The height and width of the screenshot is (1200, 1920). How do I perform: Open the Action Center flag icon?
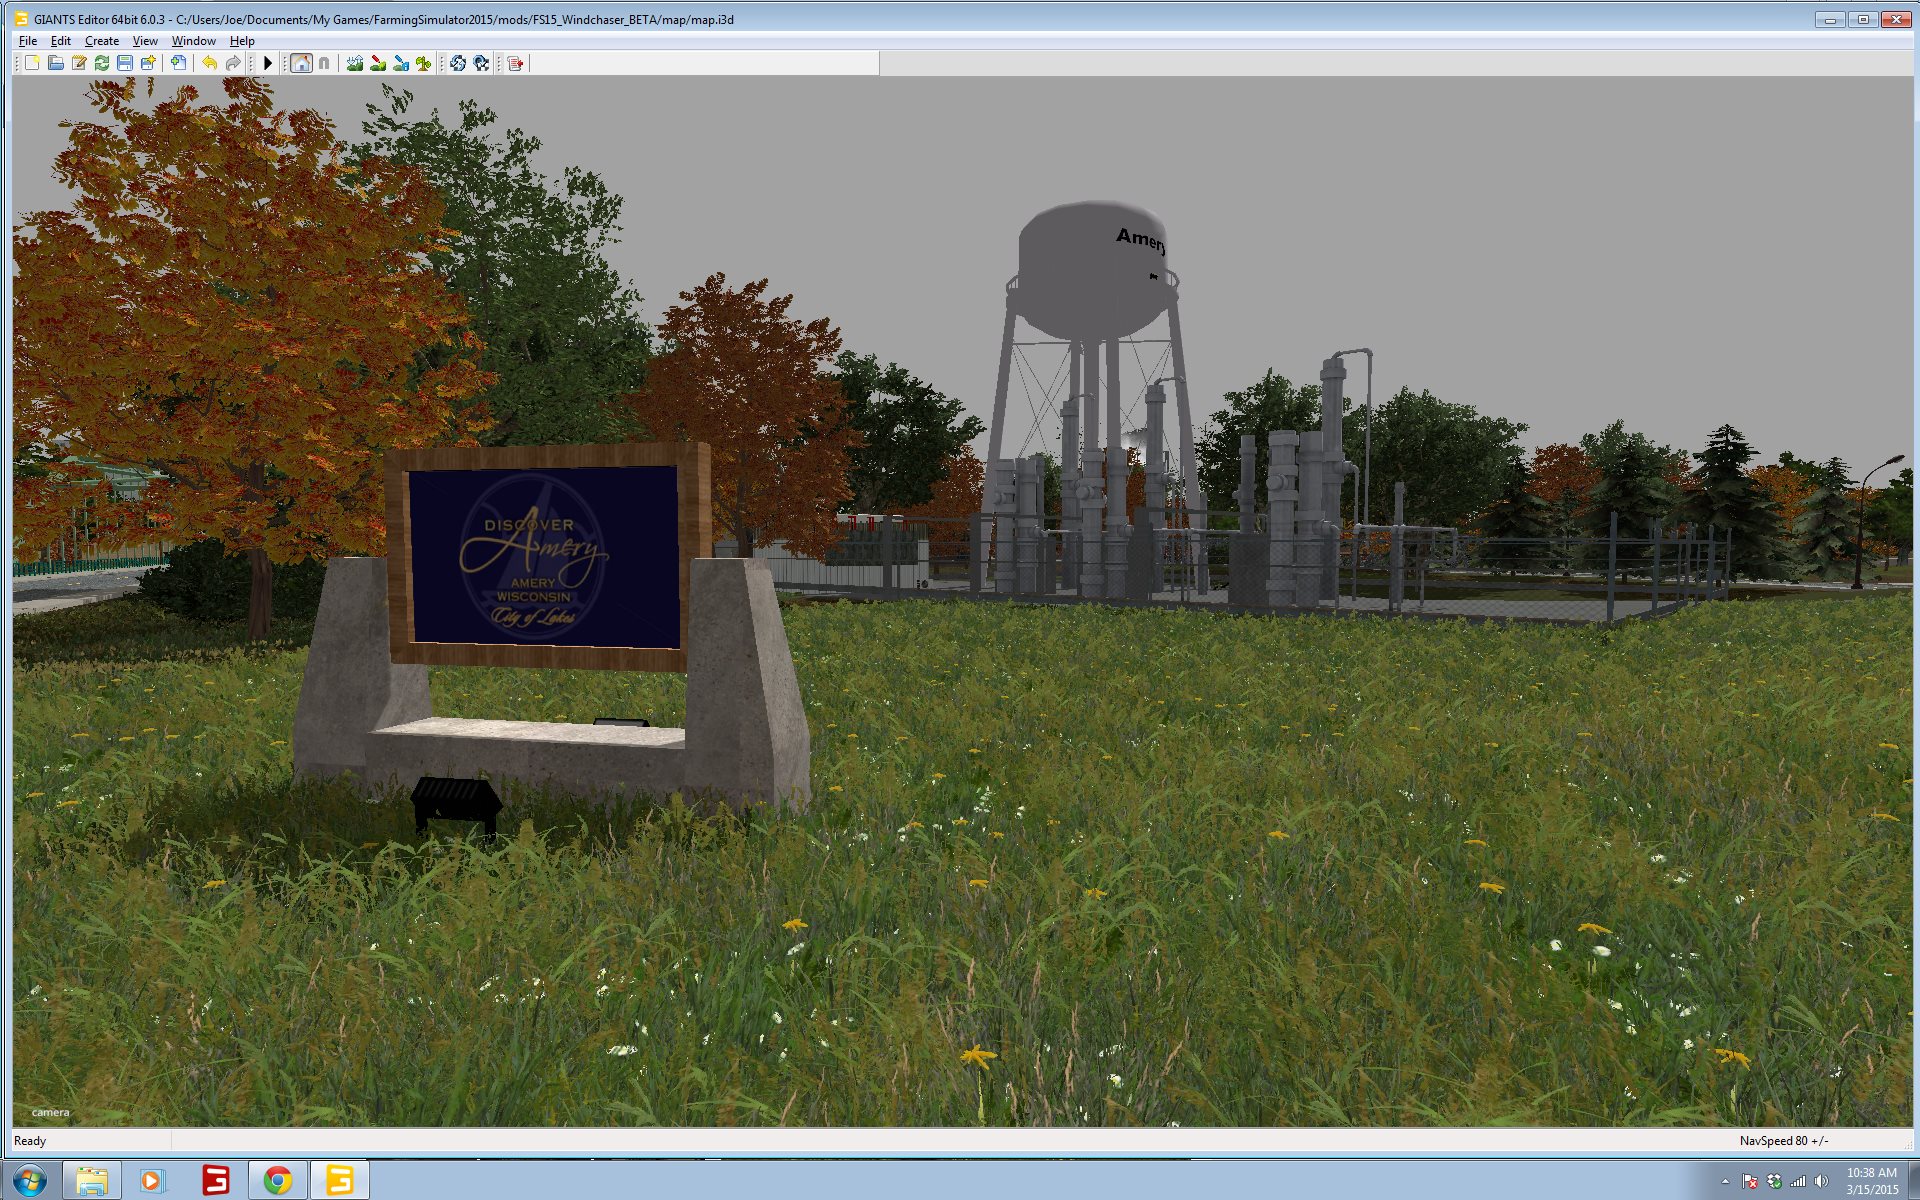[x=1750, y=1182]
